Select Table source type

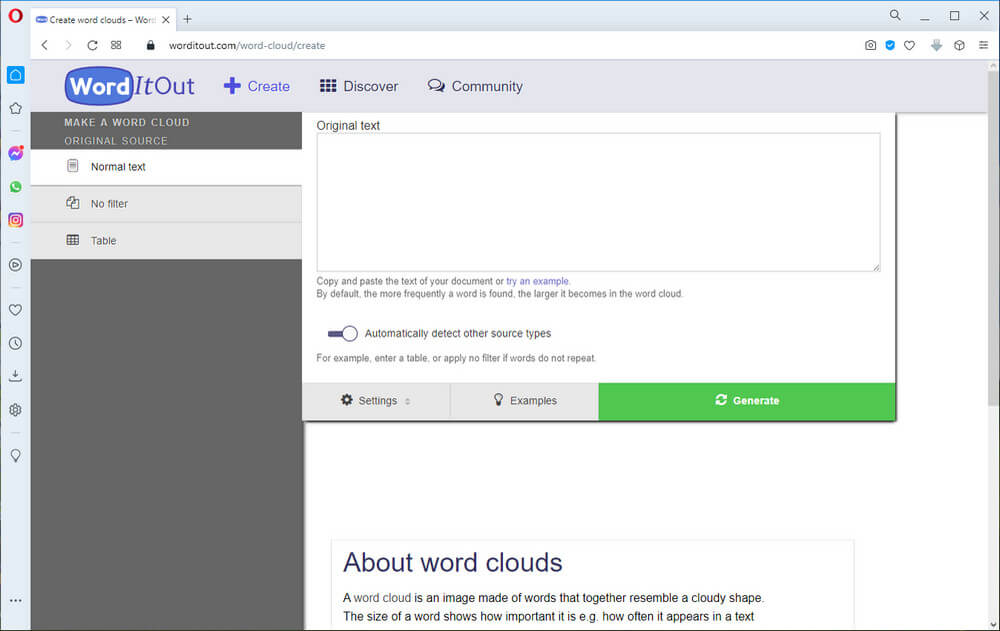point(166,241)
